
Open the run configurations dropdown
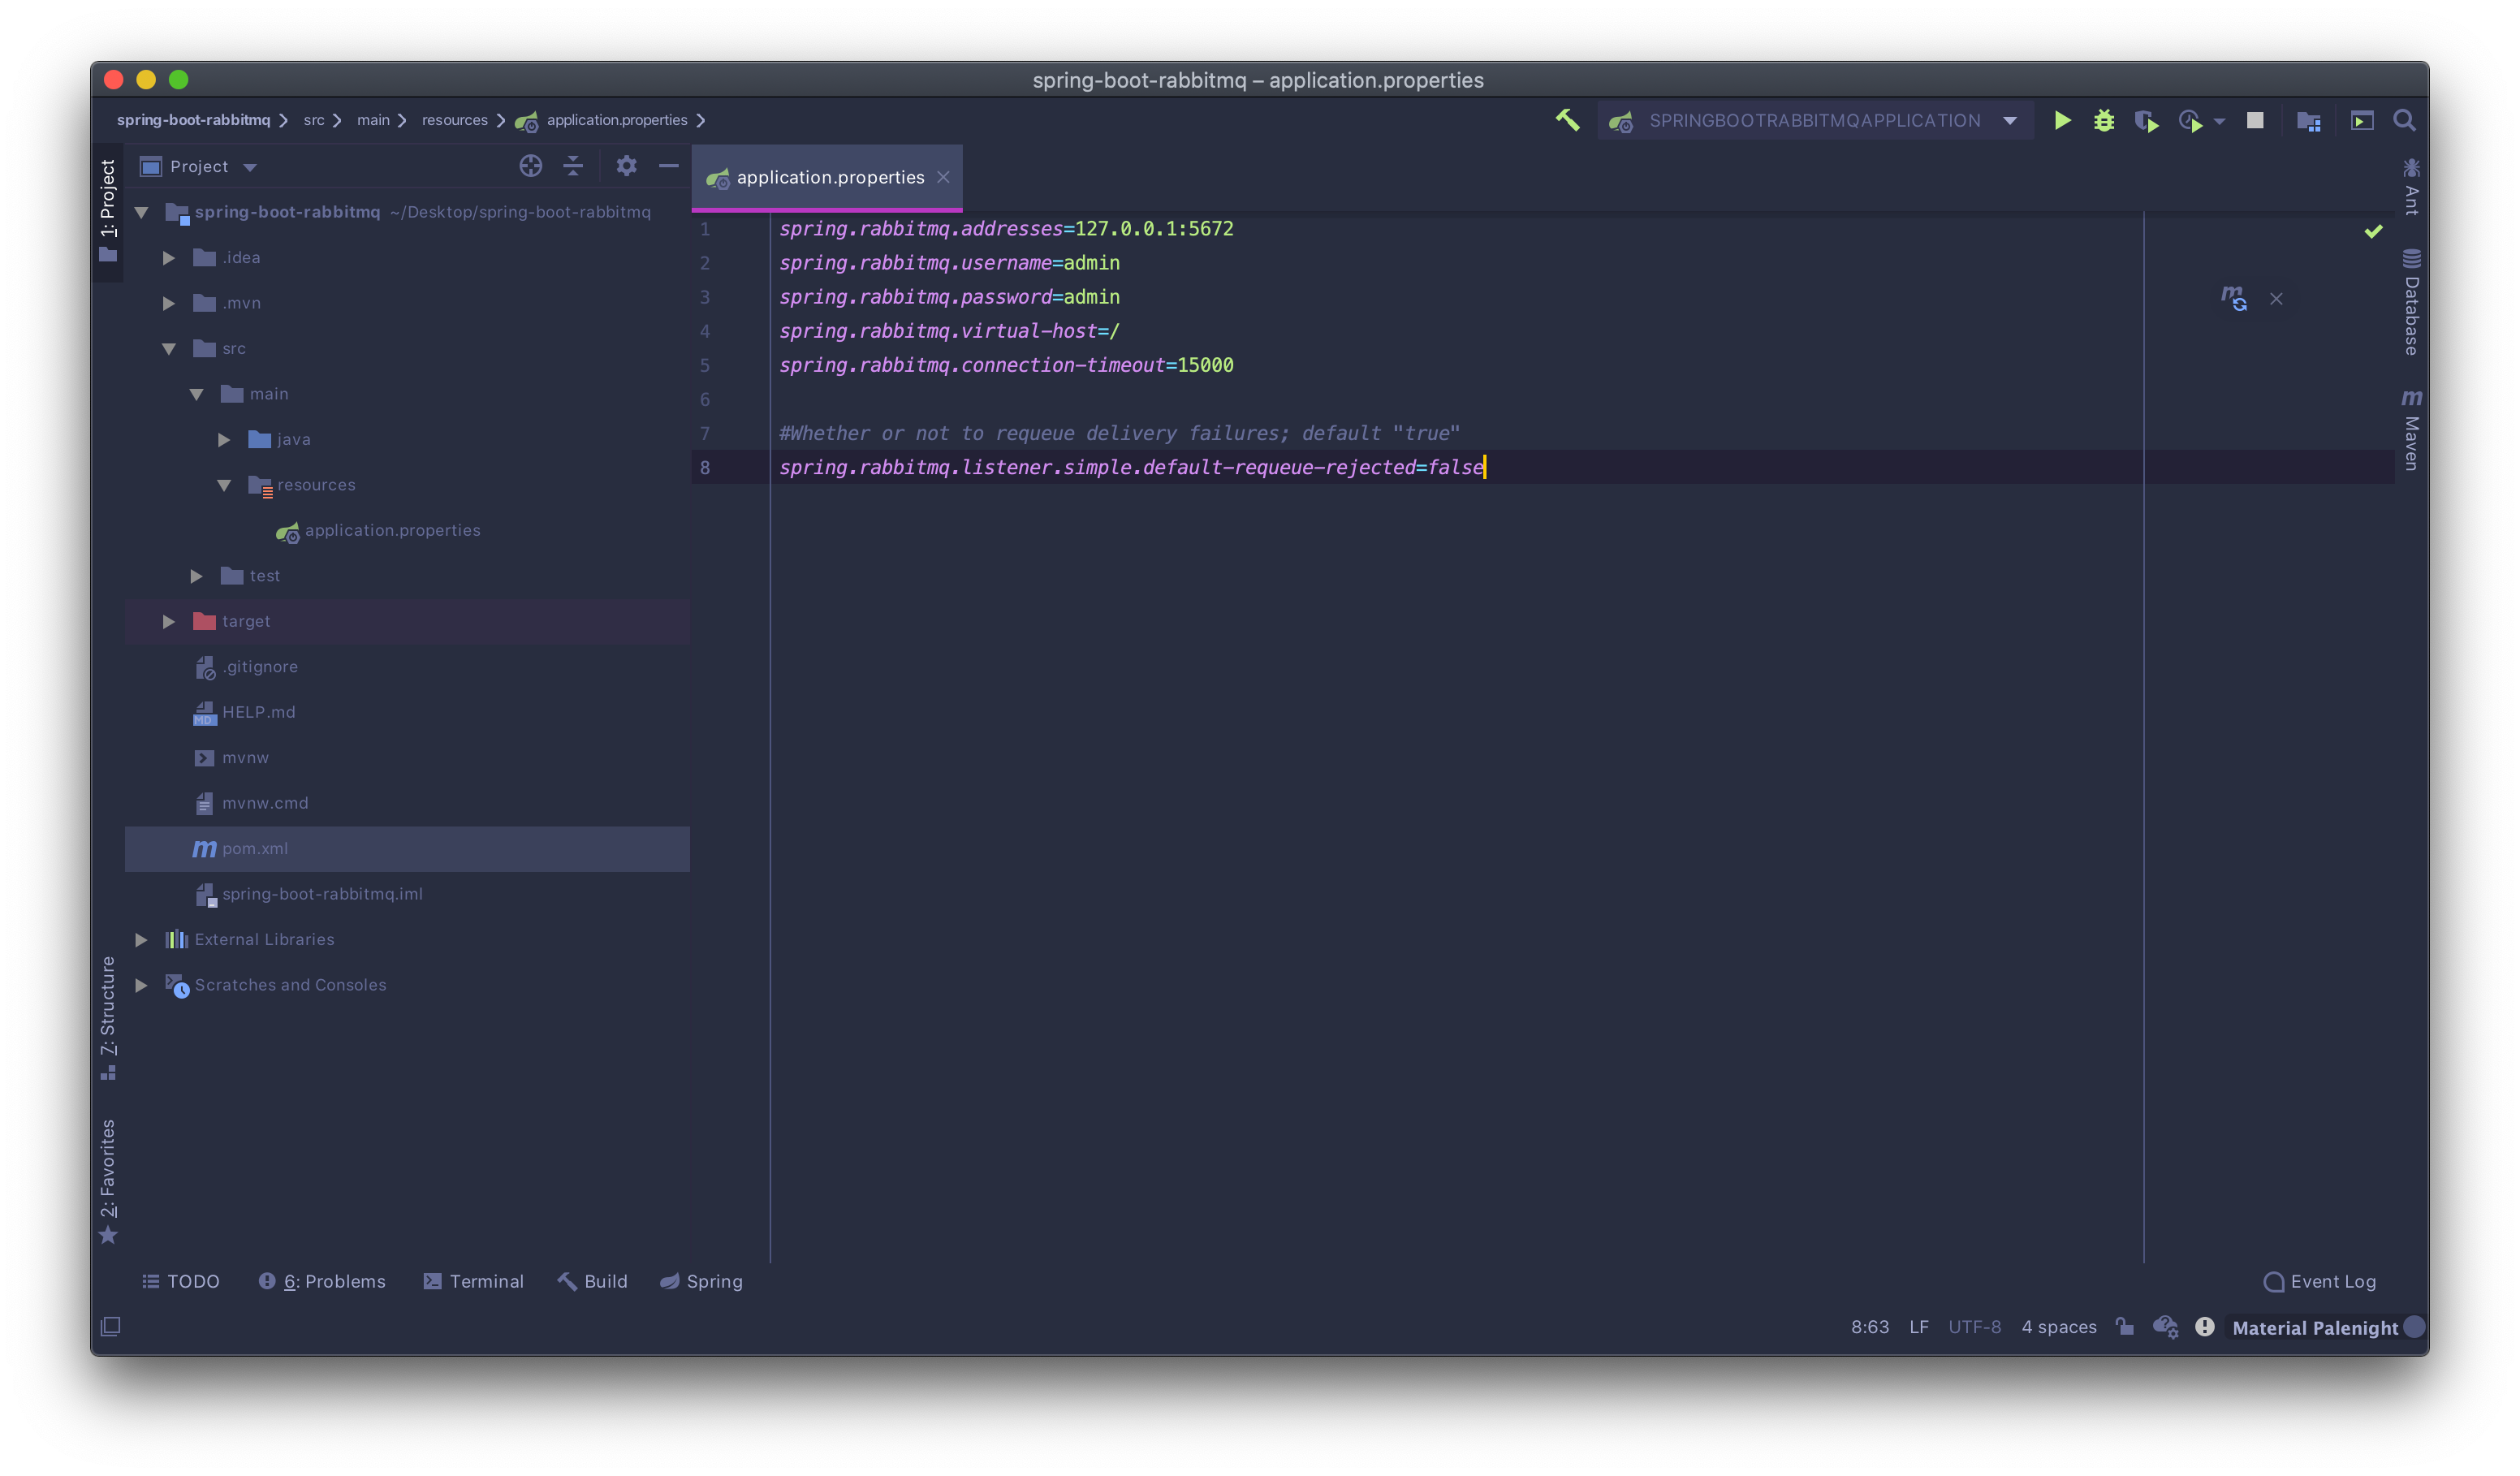click(x=2012, y=120)
